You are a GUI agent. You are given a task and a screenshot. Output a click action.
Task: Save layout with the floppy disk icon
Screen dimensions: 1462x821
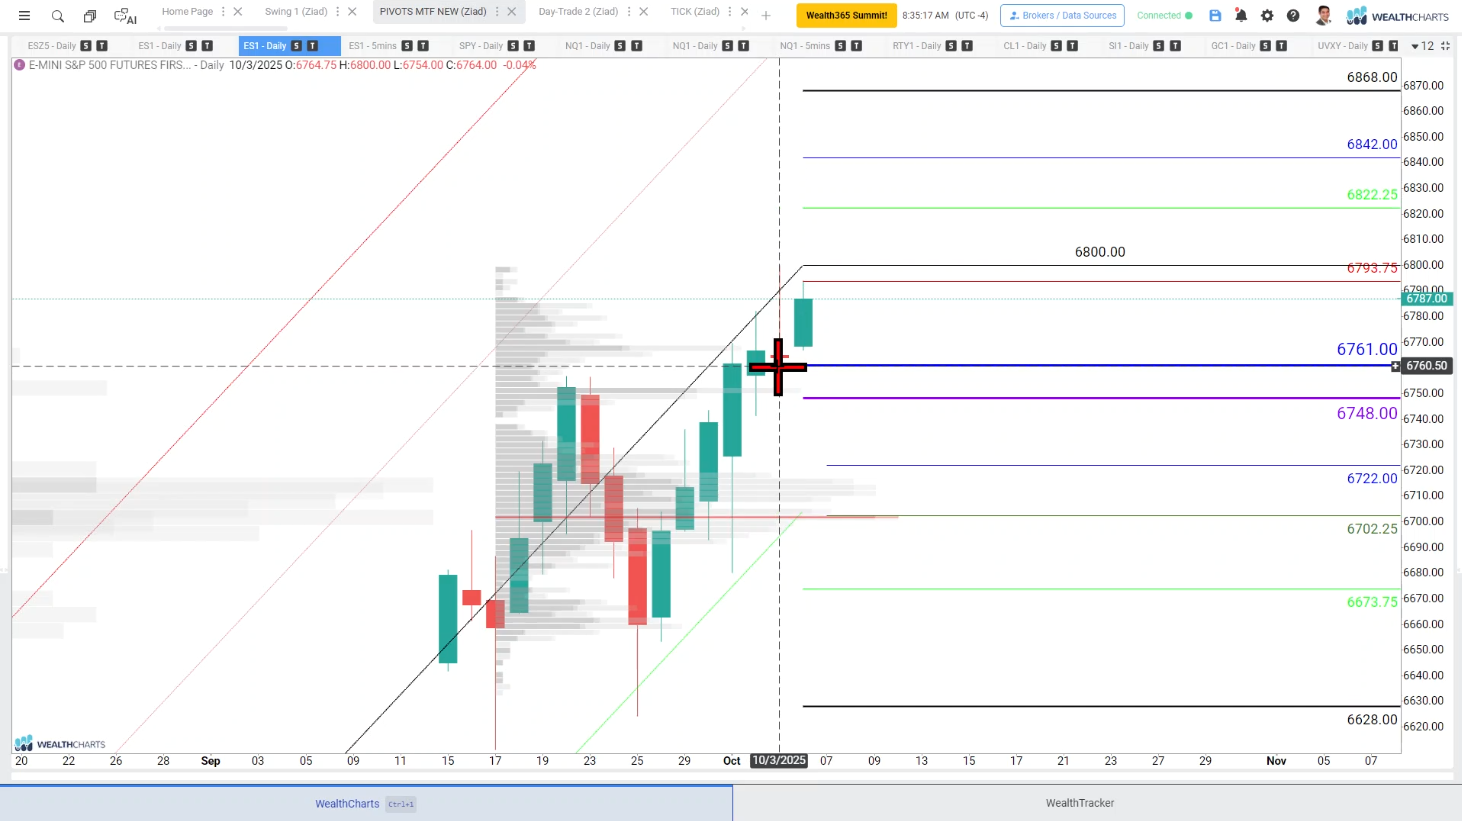pos(1215,16)
